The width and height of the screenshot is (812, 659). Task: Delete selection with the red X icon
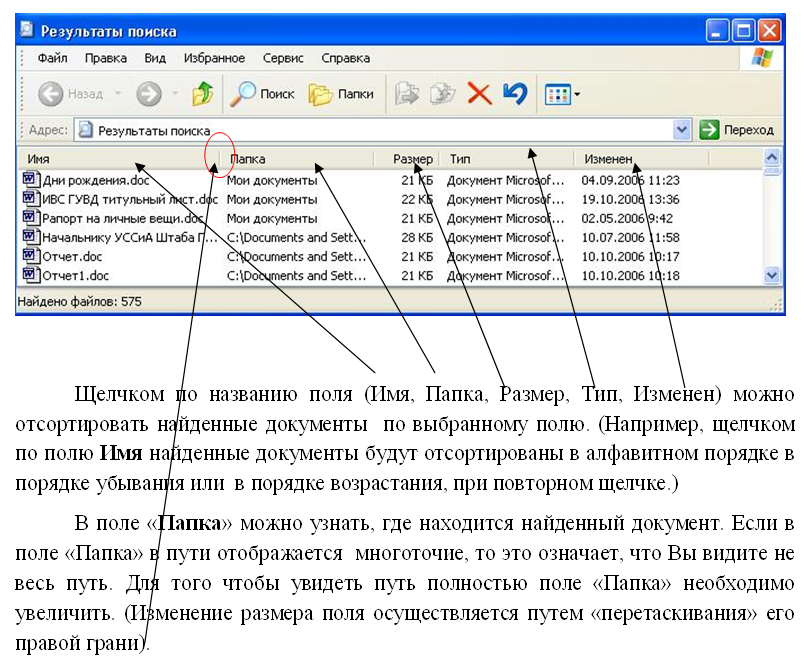point(479,94)
